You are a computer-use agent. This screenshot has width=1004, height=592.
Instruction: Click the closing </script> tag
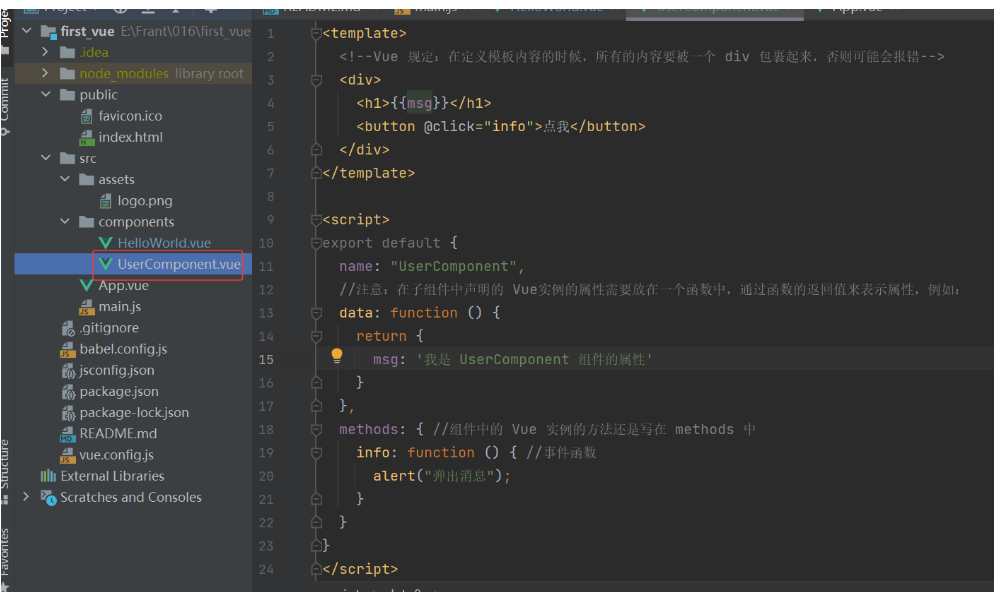pos(360,569)
